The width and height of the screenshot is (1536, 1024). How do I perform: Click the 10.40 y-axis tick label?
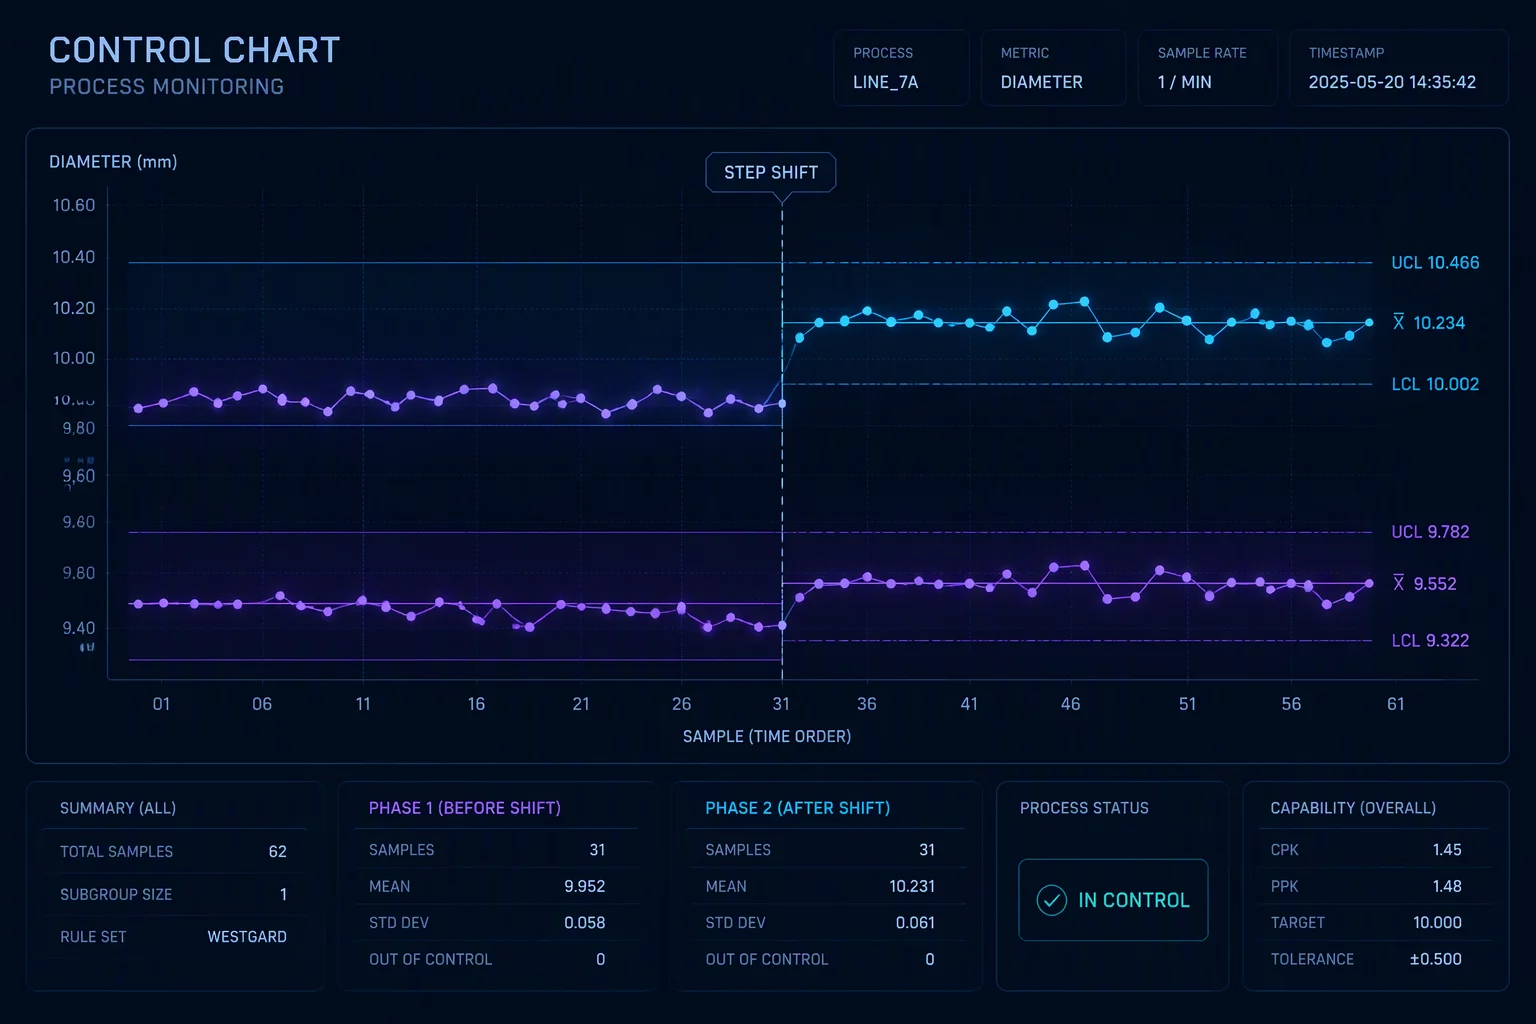pyautogui.click(x=74, y=257)
